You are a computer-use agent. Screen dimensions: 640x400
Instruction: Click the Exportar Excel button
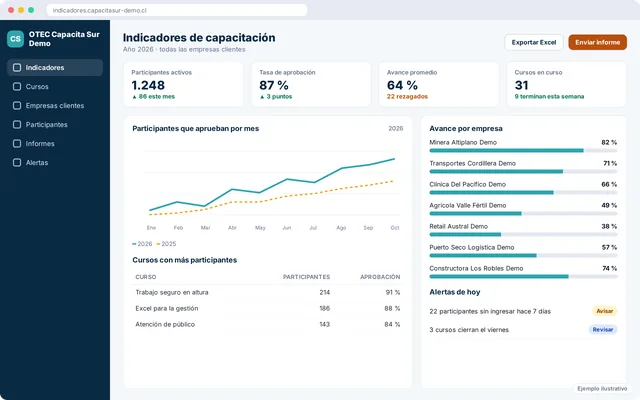pyautogui.click(x=534, y=42)
